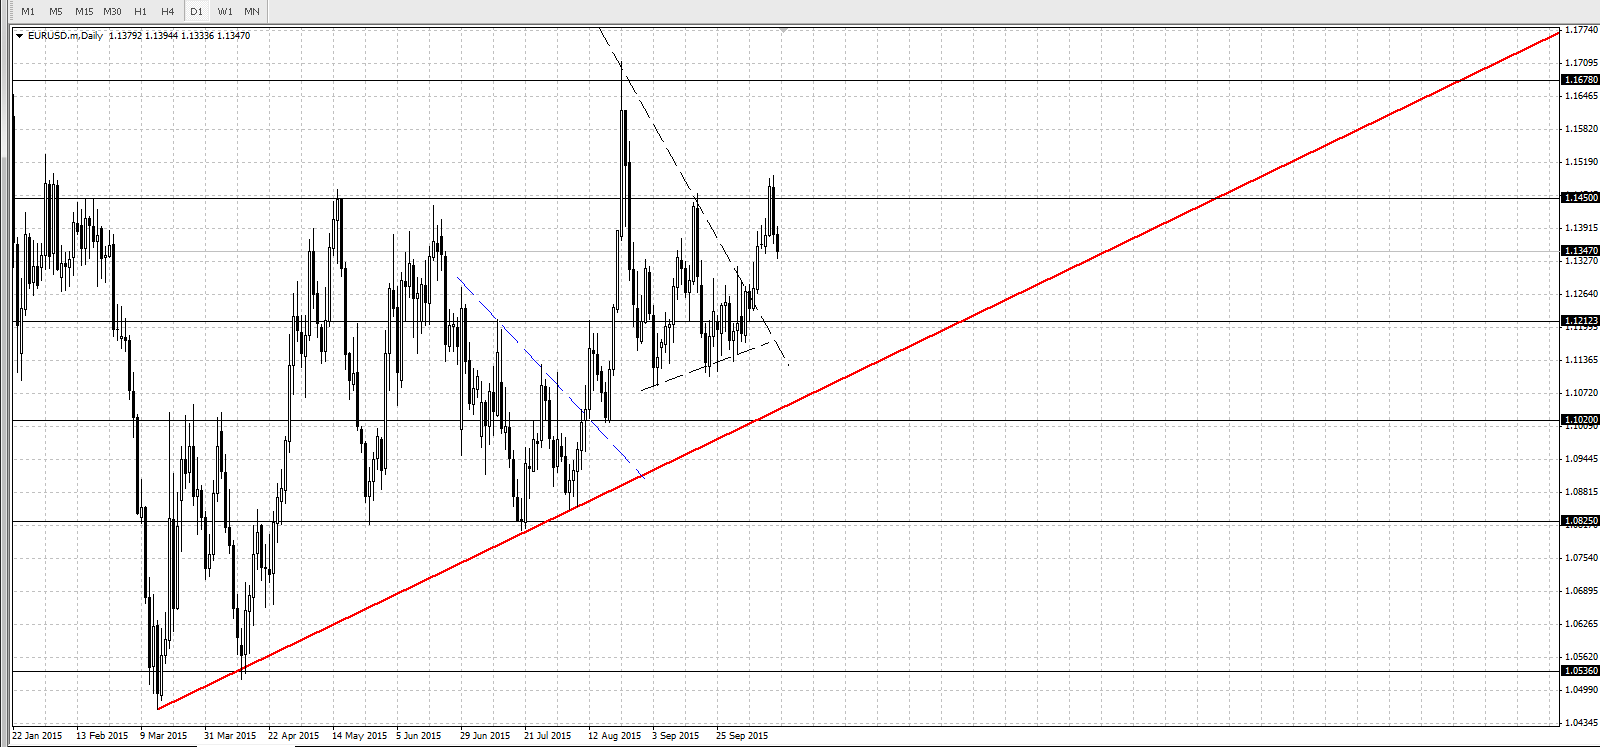Click the 1.17740 price scale value

[x=1581, y=30]
